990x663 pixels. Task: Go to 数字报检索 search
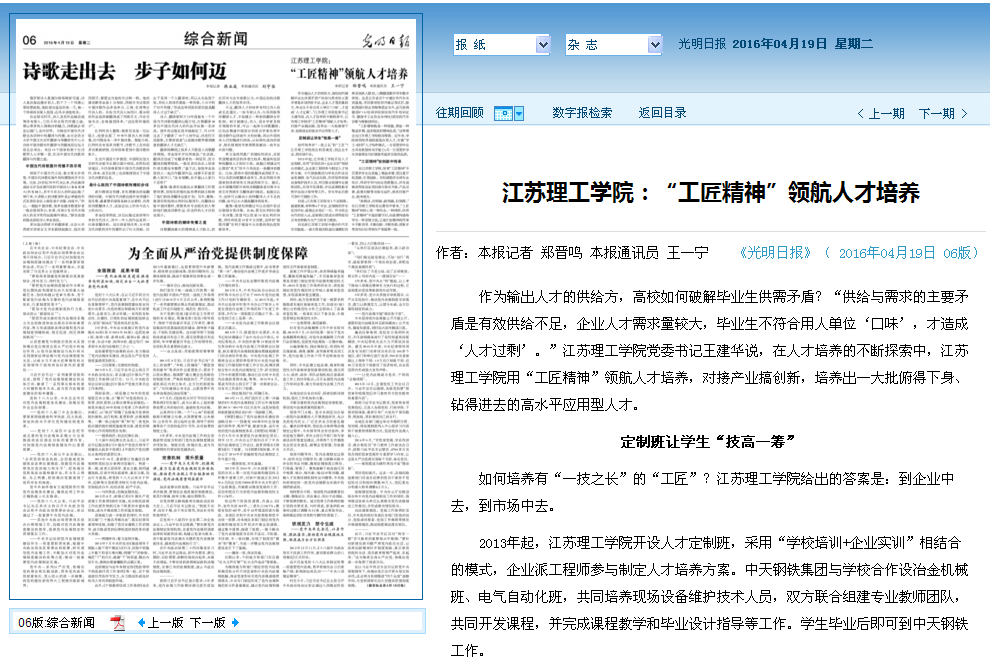tap(582, 113)
